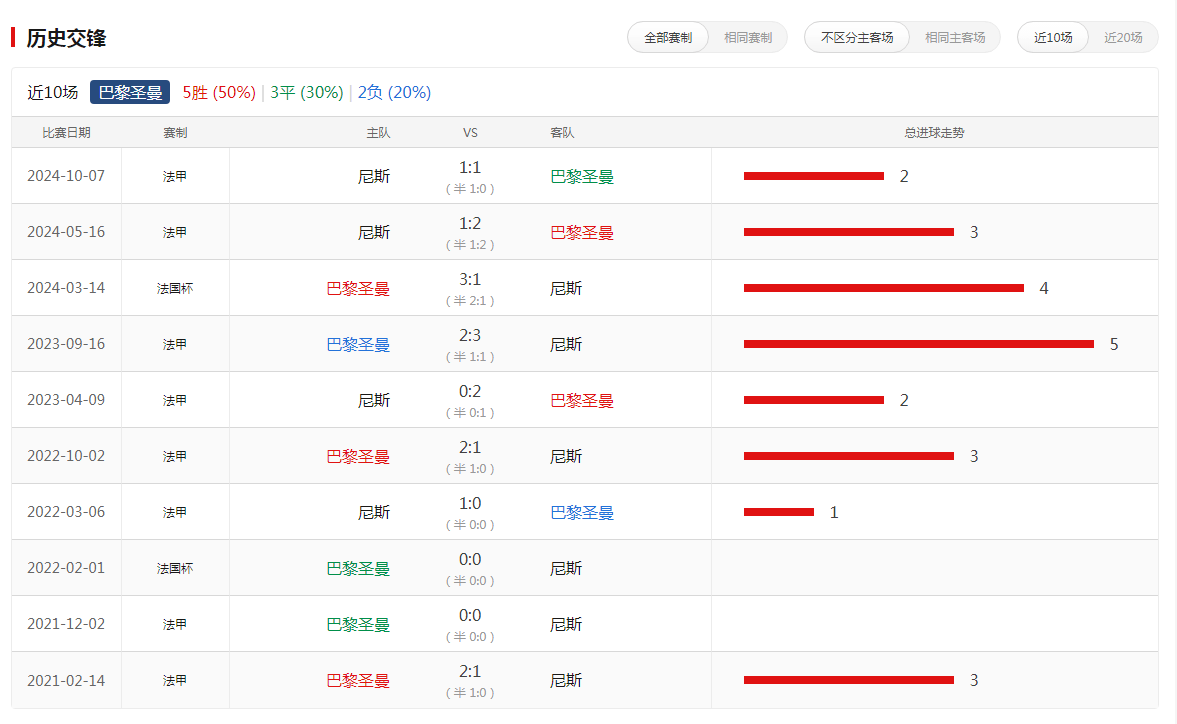Click 法国杯 in the 2022-02-01 row
The width and height of the screenshot is (1177, 724).
coord(175,569)
